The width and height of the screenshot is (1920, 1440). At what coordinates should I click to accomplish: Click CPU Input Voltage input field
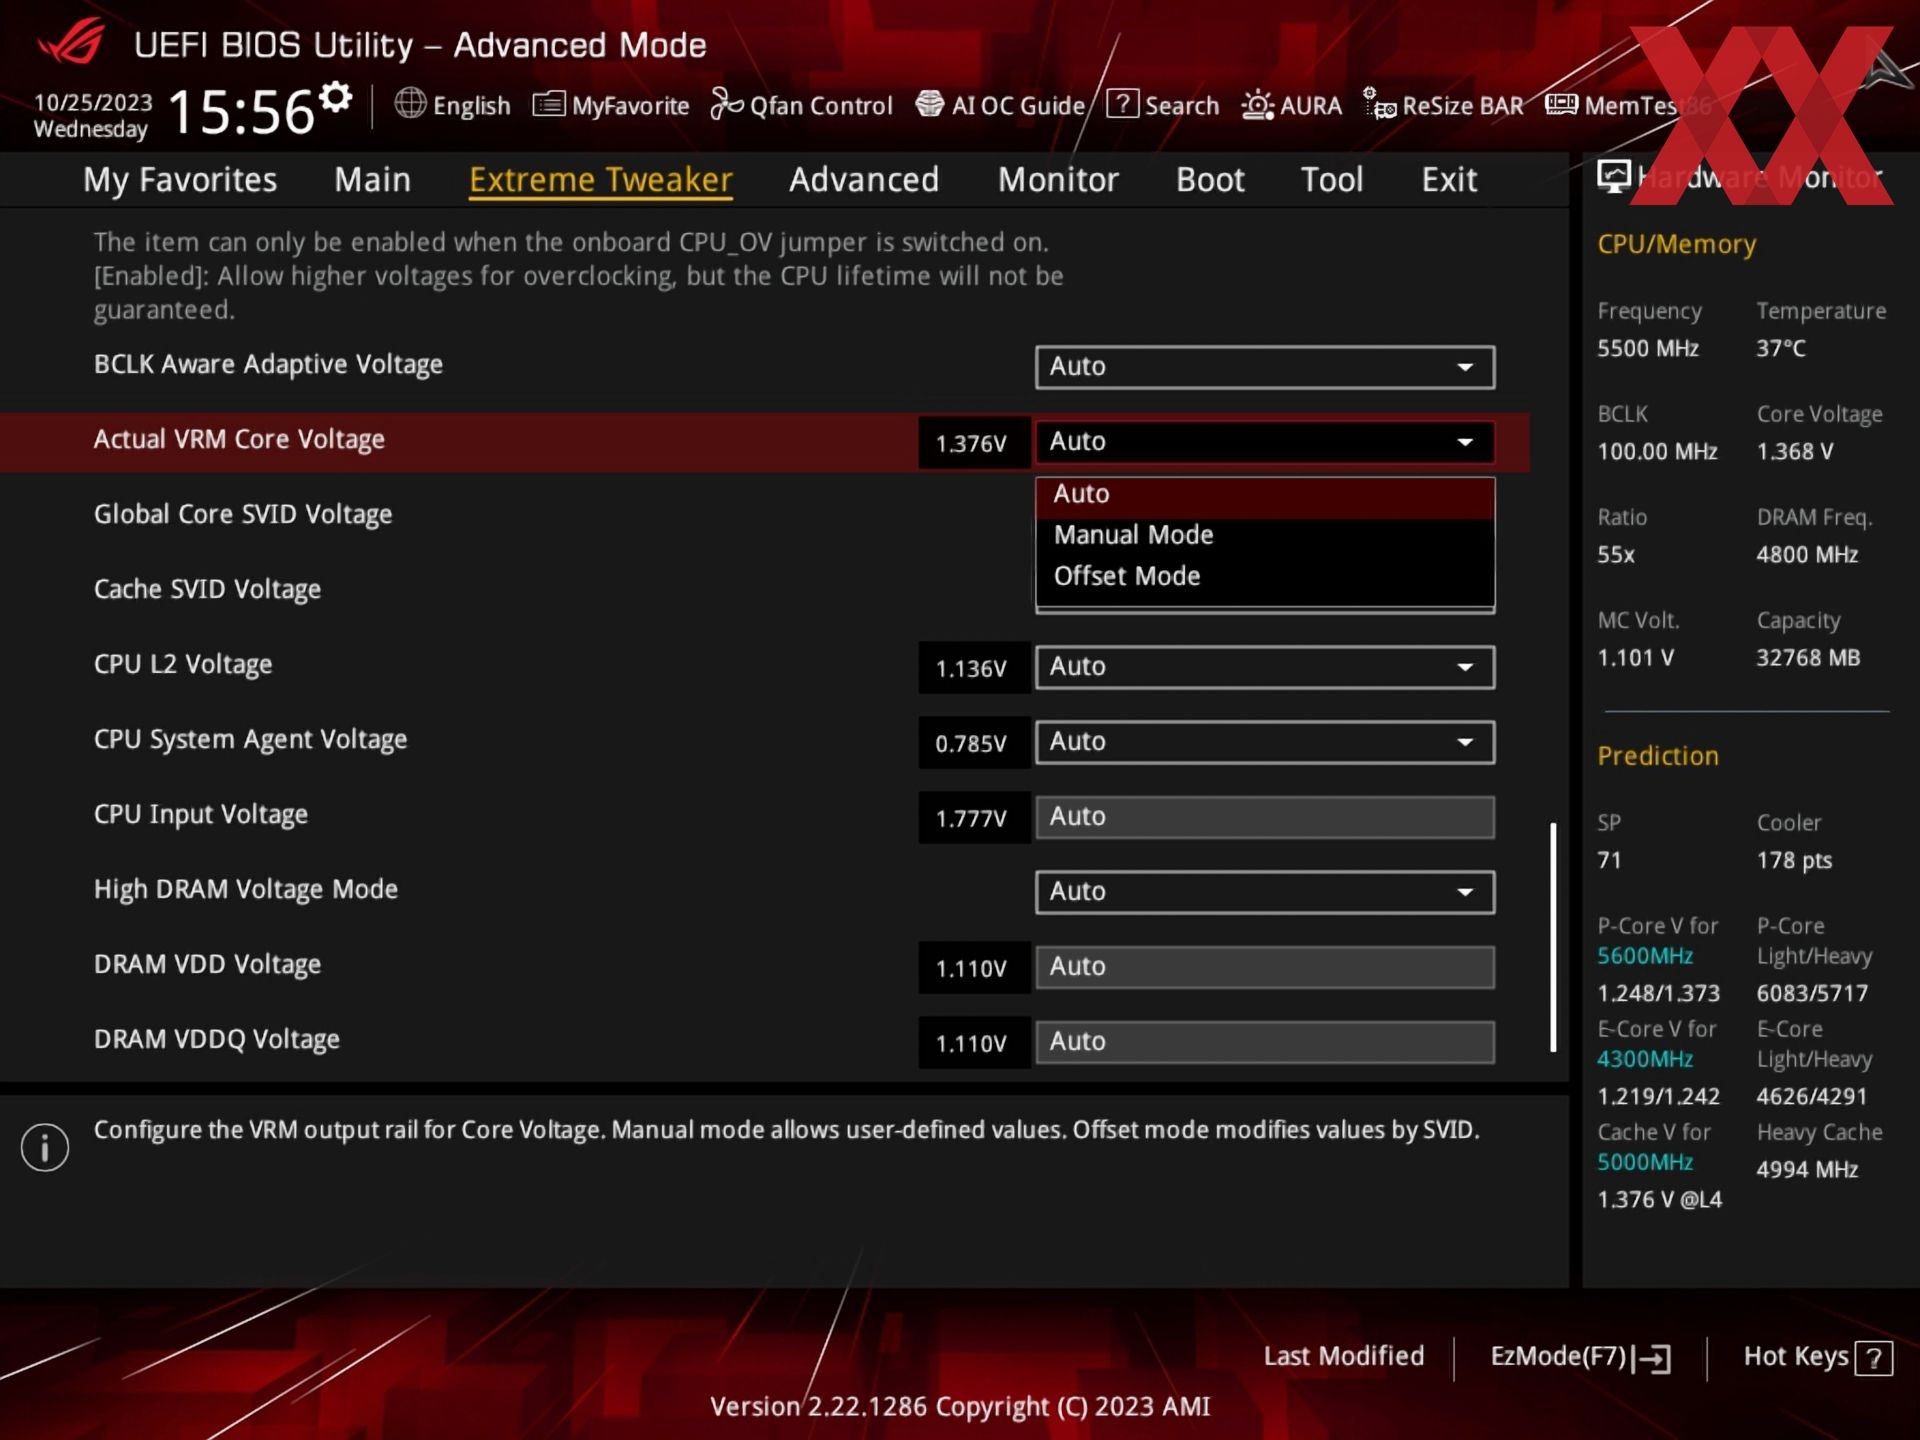pos(1265,817)
